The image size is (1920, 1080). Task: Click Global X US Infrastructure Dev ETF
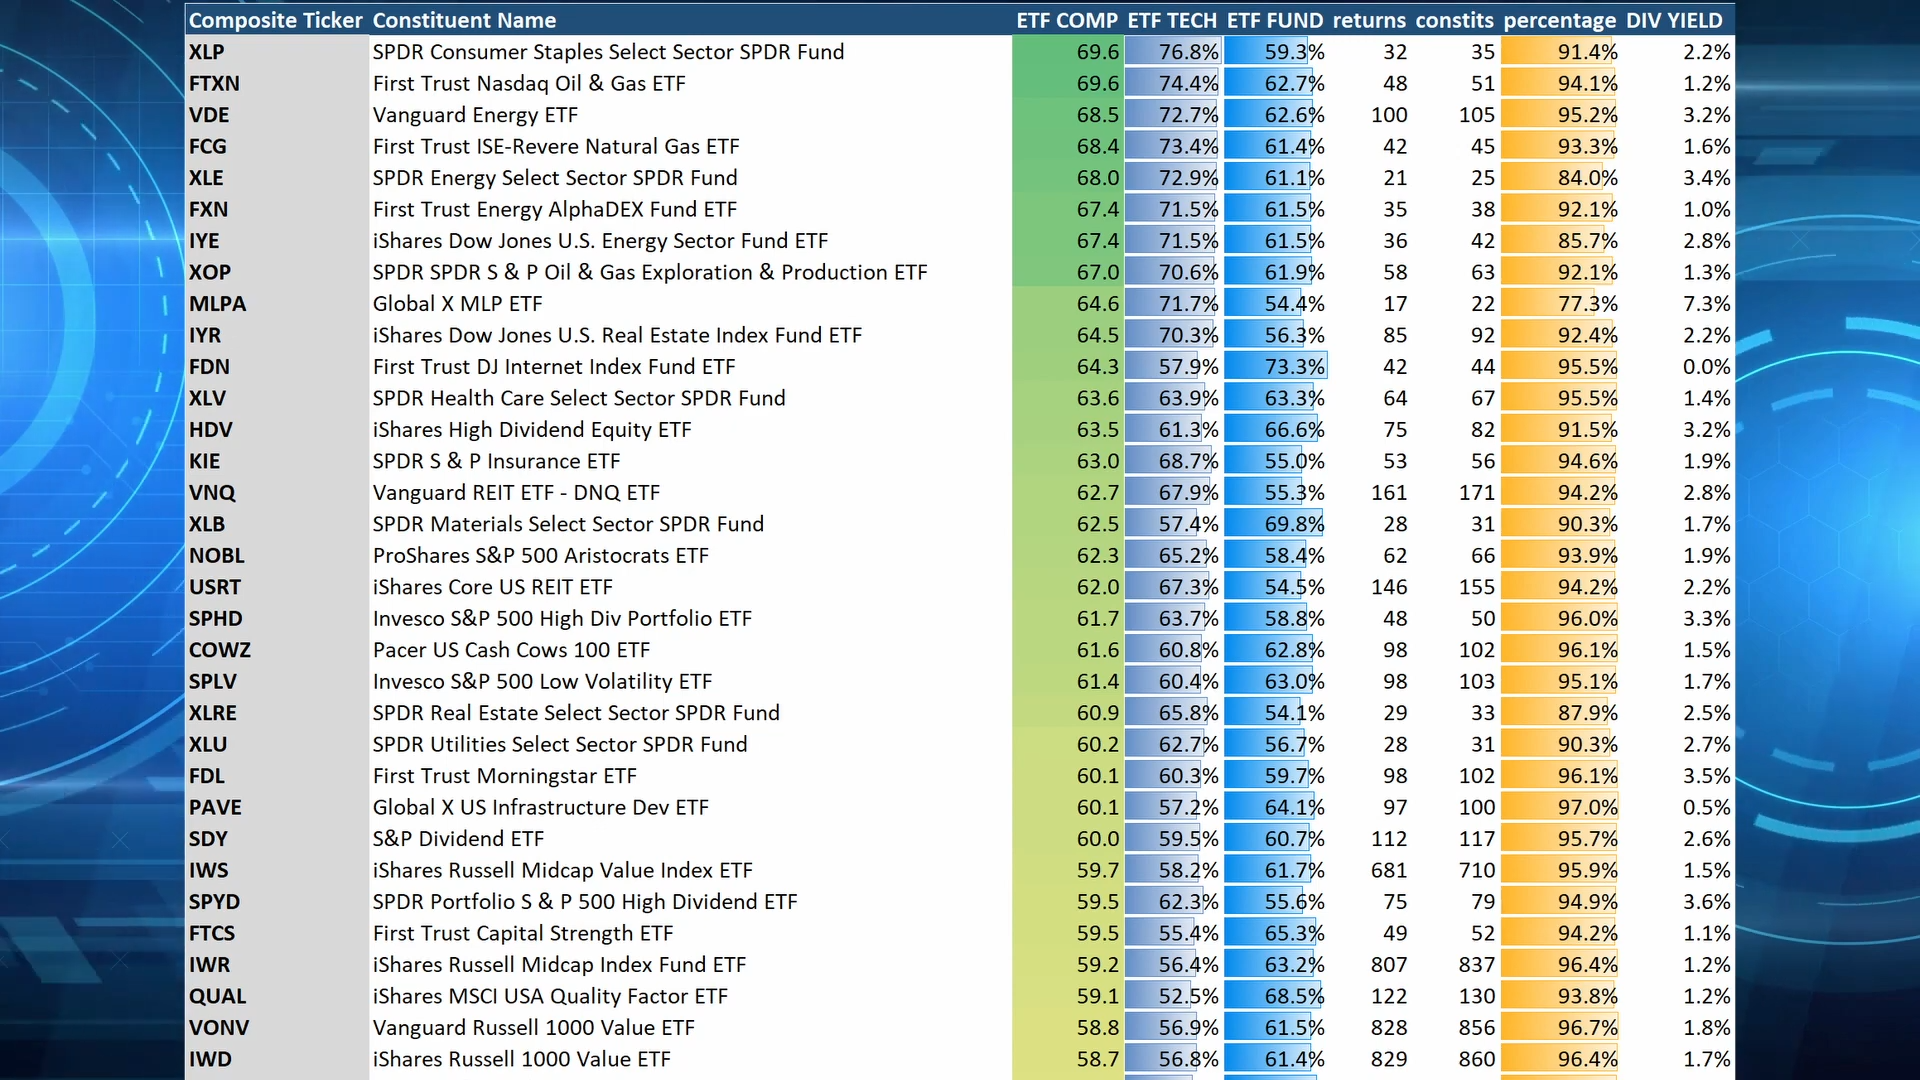pyautogui.click(x=541, y=808)
